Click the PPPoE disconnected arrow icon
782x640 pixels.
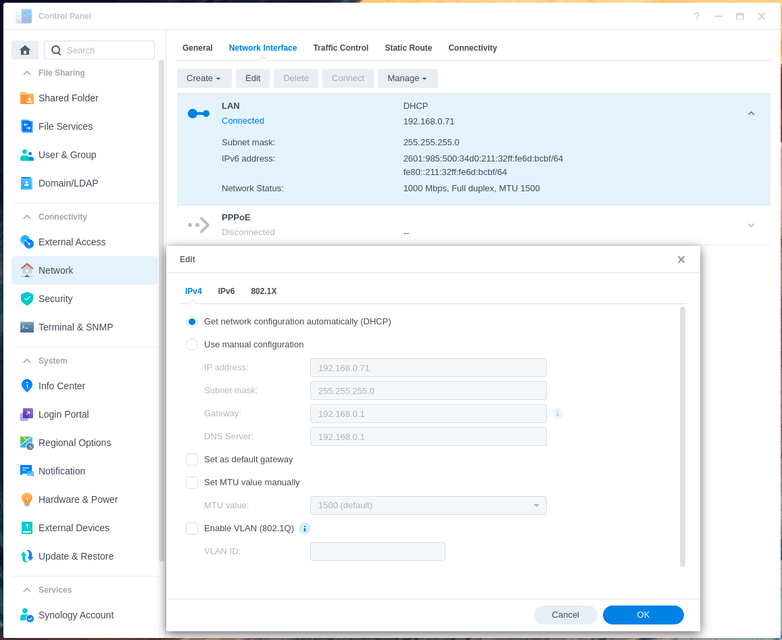tap(198, 225)
